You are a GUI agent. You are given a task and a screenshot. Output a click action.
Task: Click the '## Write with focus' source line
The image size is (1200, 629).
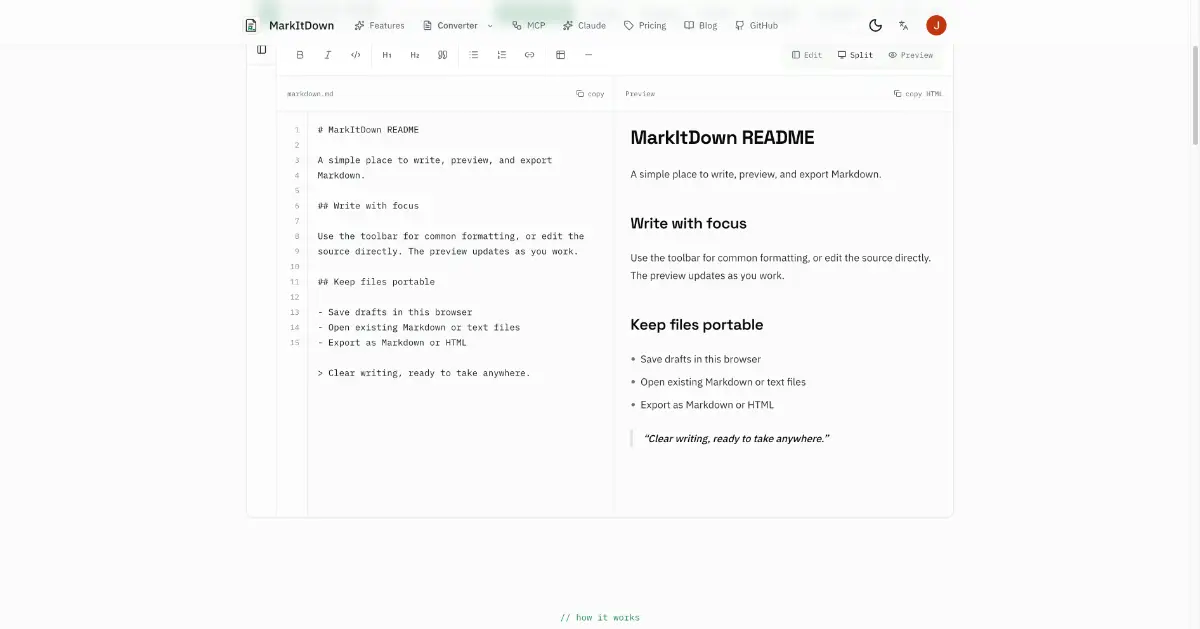pos(368,206)
